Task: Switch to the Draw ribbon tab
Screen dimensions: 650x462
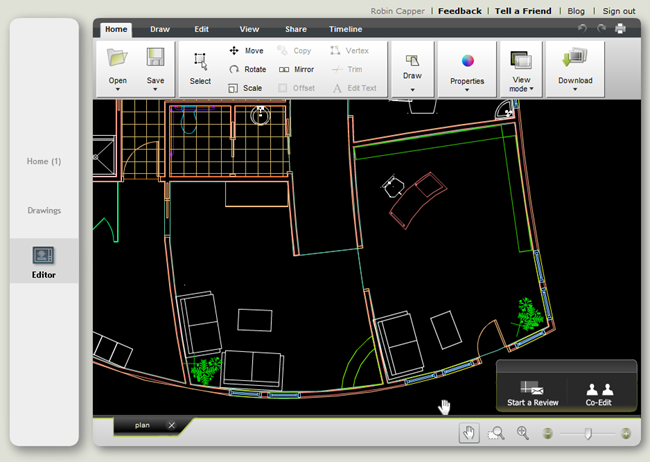Action: 158,30
